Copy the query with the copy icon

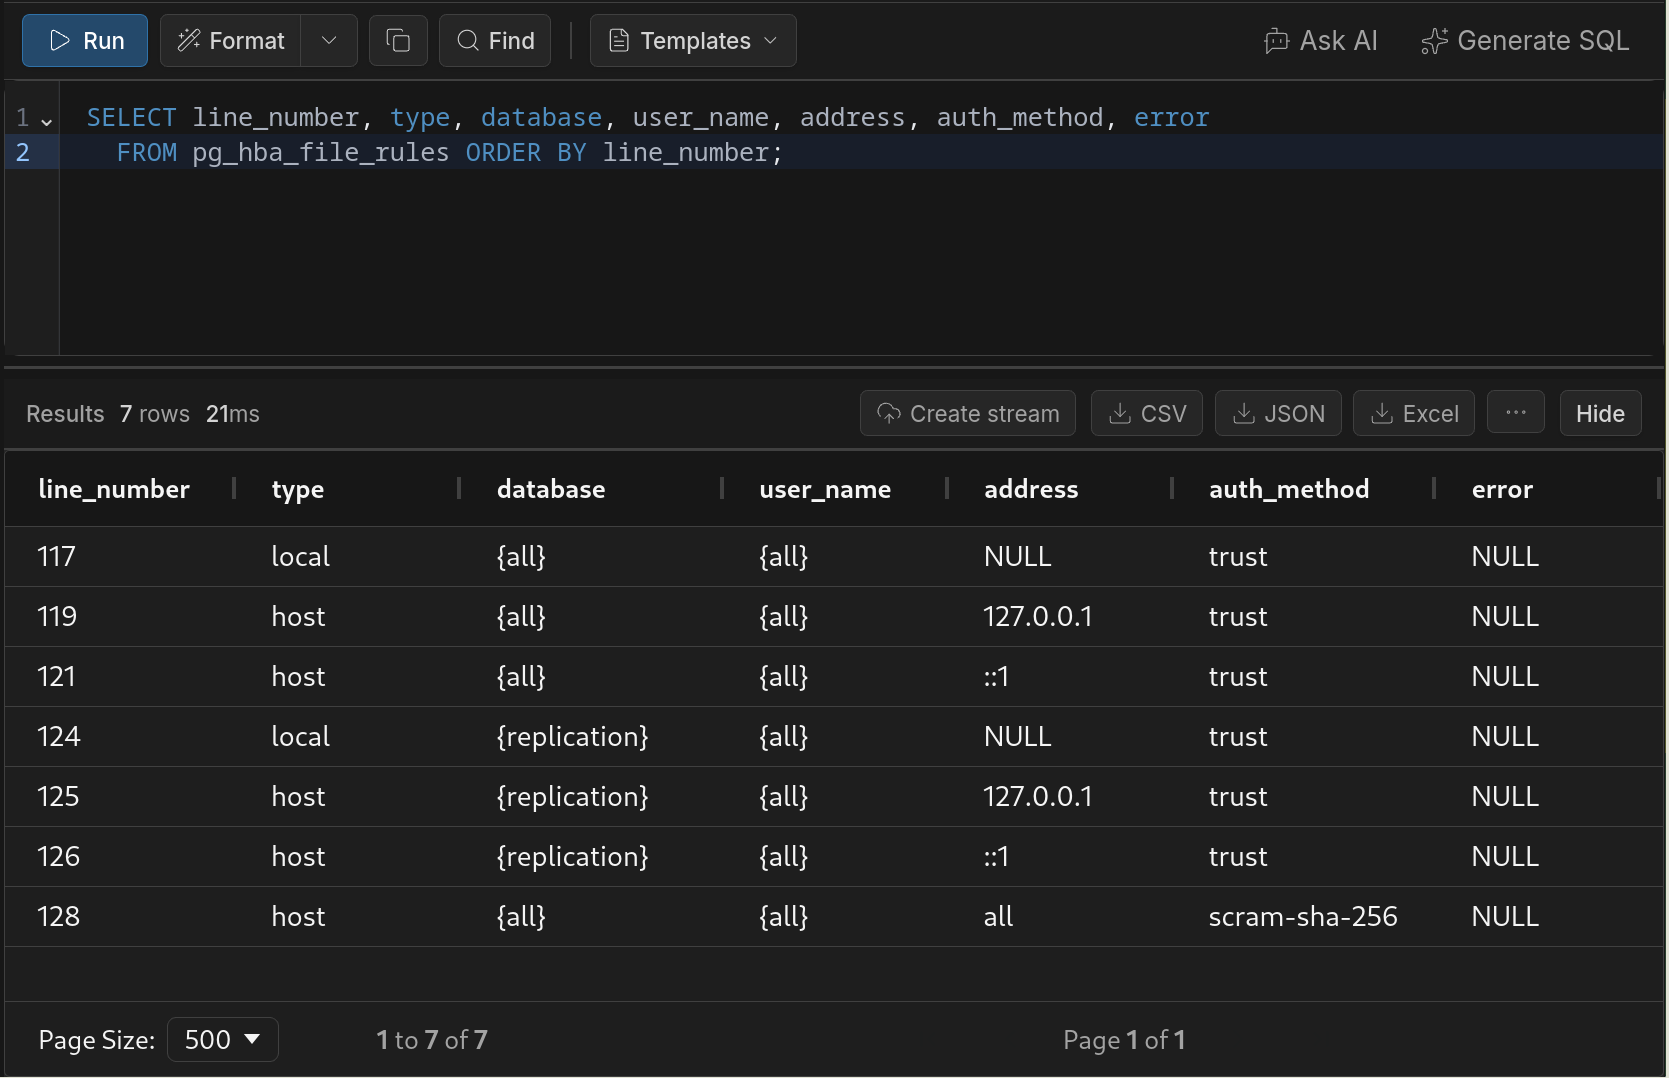point(398,41)
